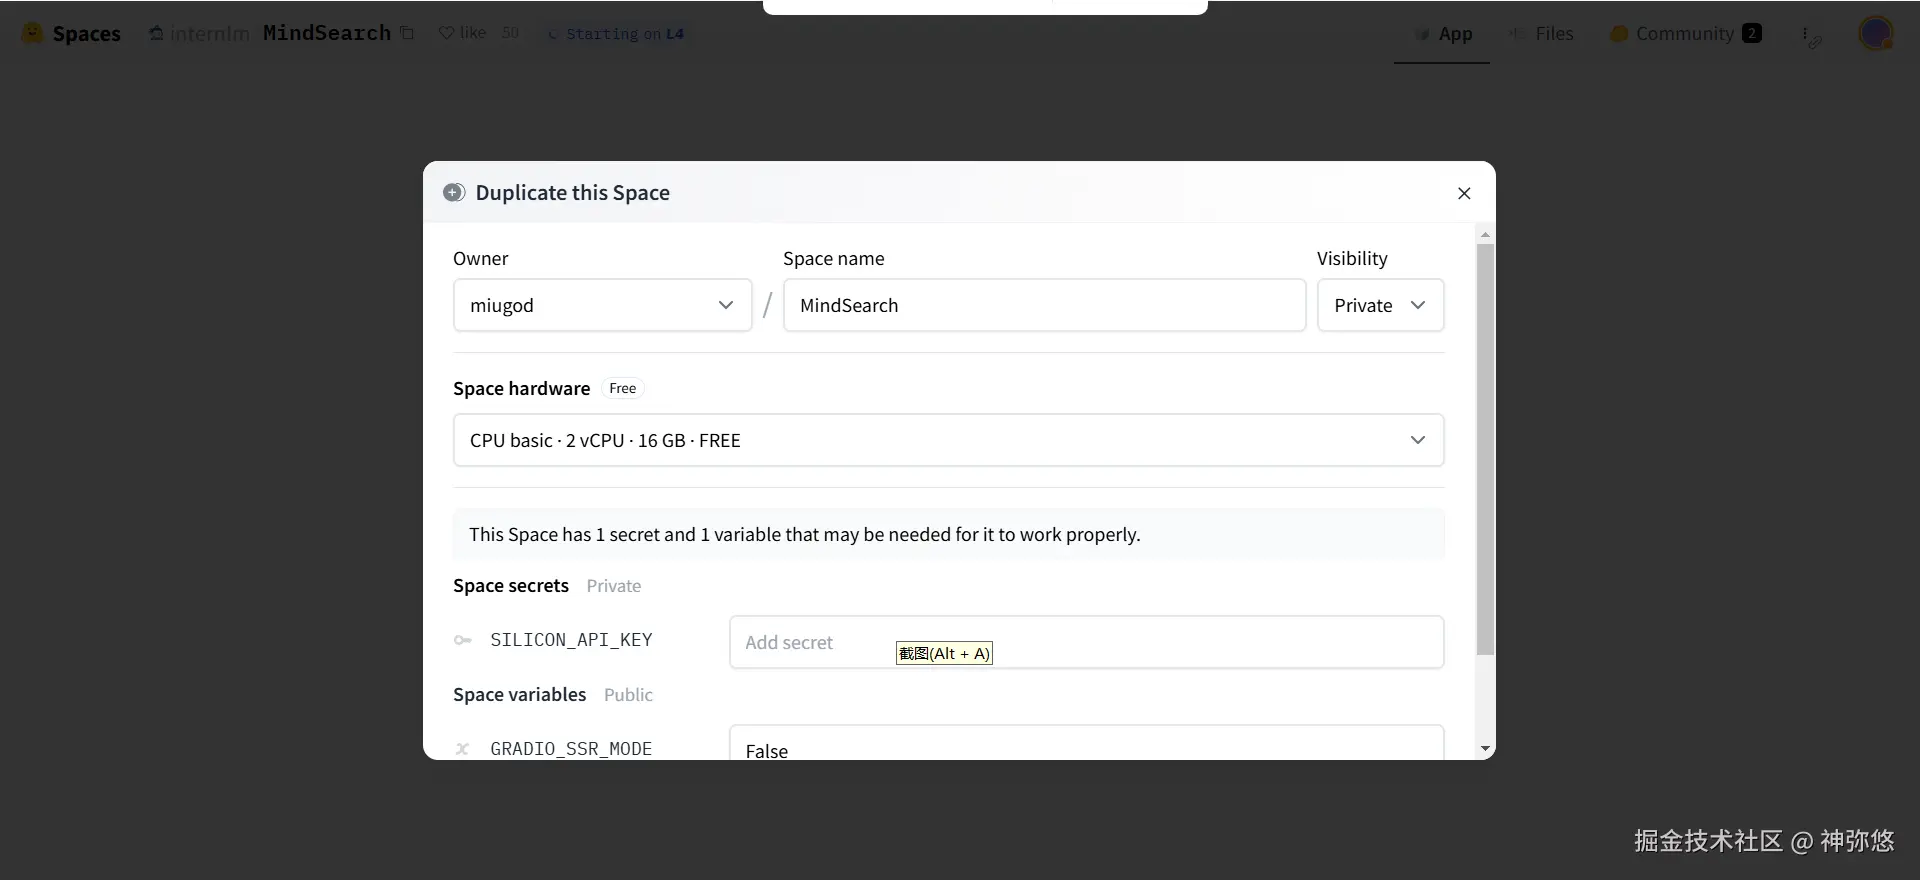This screenshot has height=880, width=1920.
Task: Click the Free badge next to Space hardware
Action: pyautogui.click(x=622, y=388)
